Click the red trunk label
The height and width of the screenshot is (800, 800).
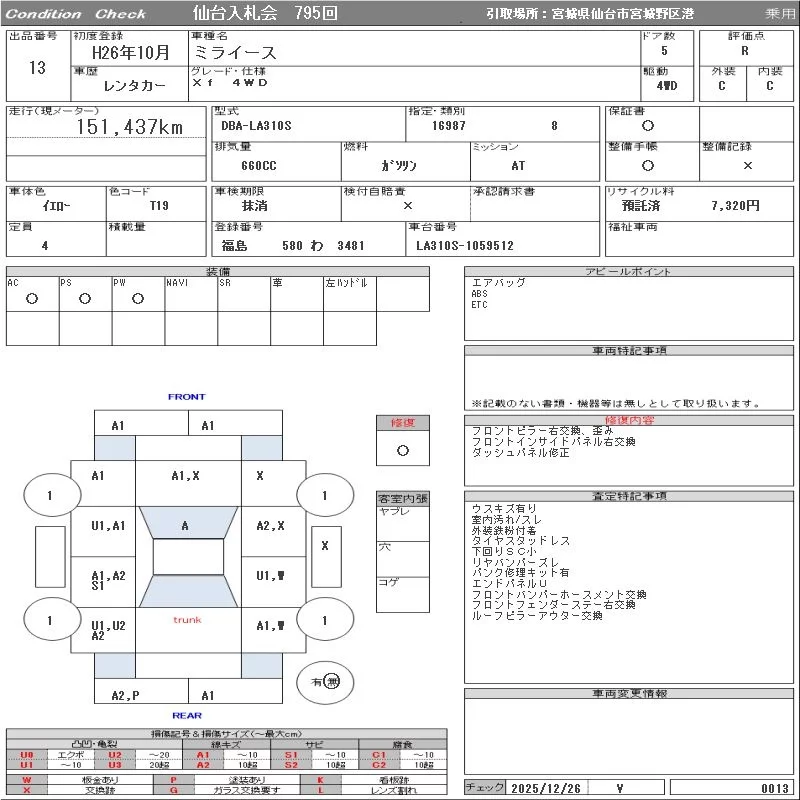(x=187, y=620)
